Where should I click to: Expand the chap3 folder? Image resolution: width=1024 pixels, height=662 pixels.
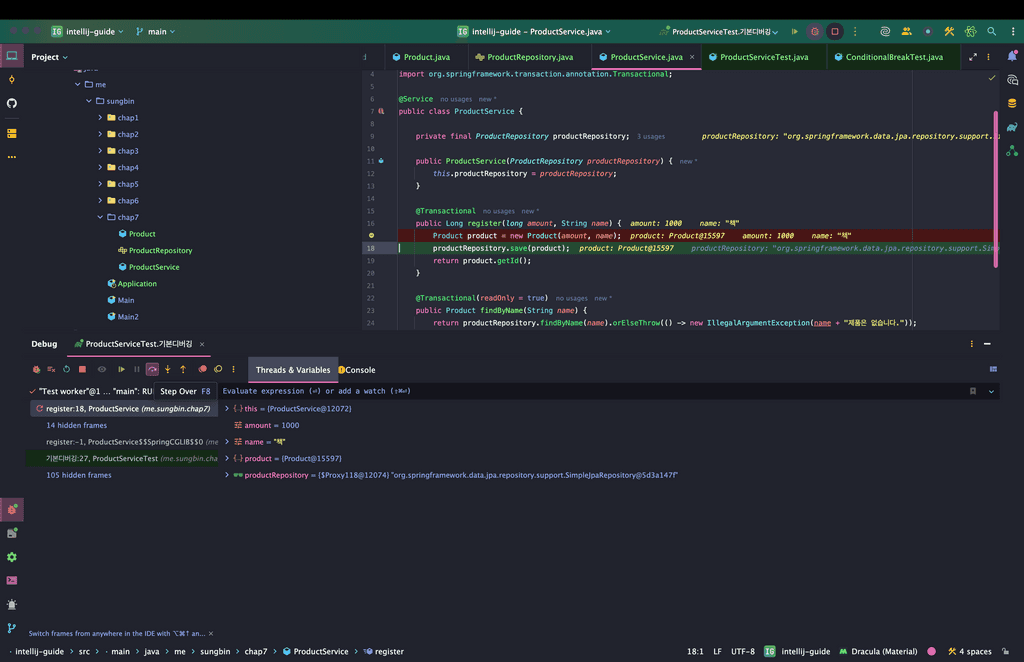pos(100,151)
